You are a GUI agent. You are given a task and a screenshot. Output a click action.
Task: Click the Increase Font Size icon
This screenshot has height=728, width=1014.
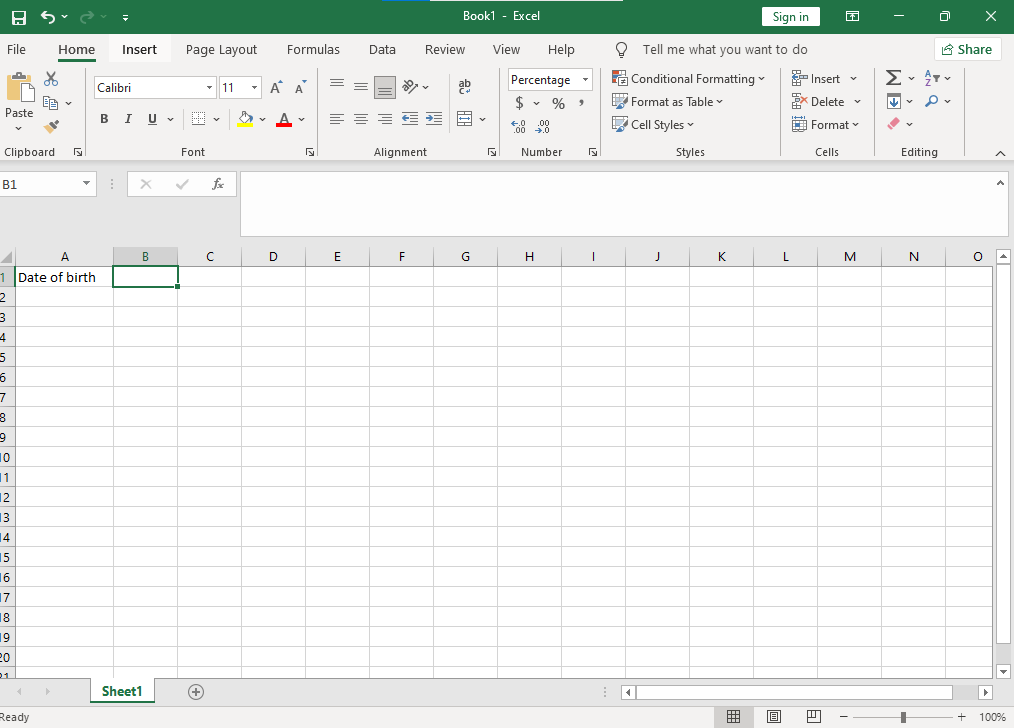(276, 88)
